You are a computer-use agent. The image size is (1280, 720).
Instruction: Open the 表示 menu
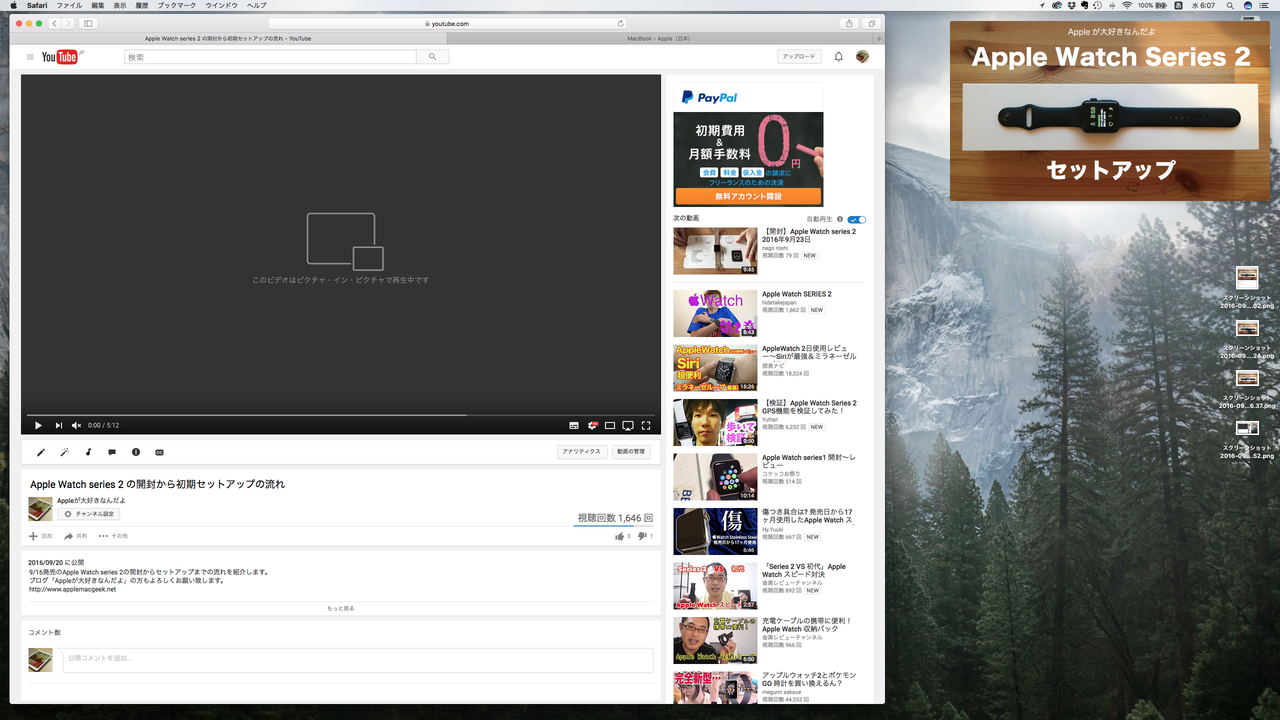120,5
